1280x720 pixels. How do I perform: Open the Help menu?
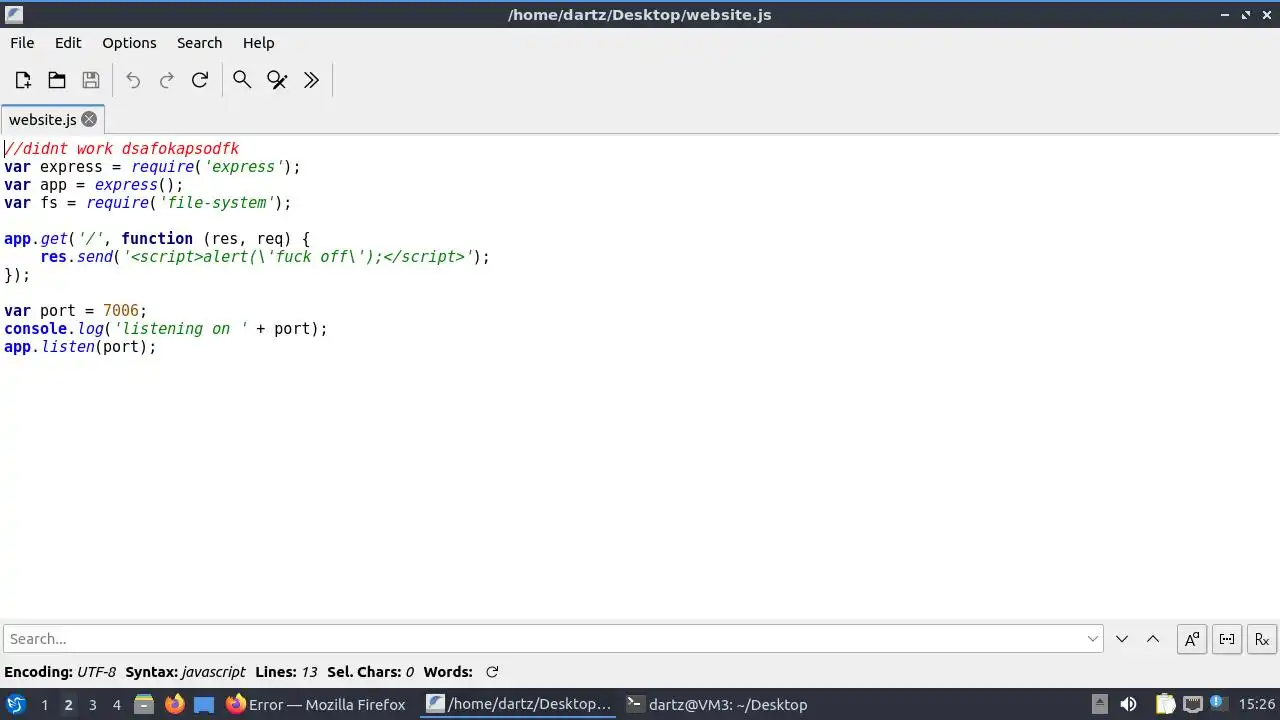tap(258, 43)
